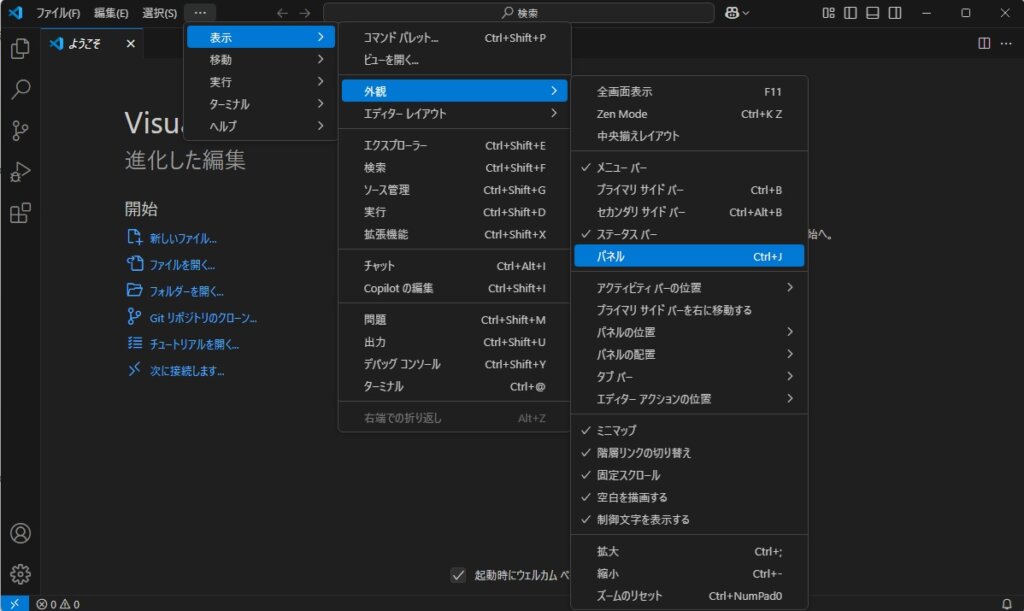
Task: Click Customize Layout icon in title bar
Action: point(828,13)
